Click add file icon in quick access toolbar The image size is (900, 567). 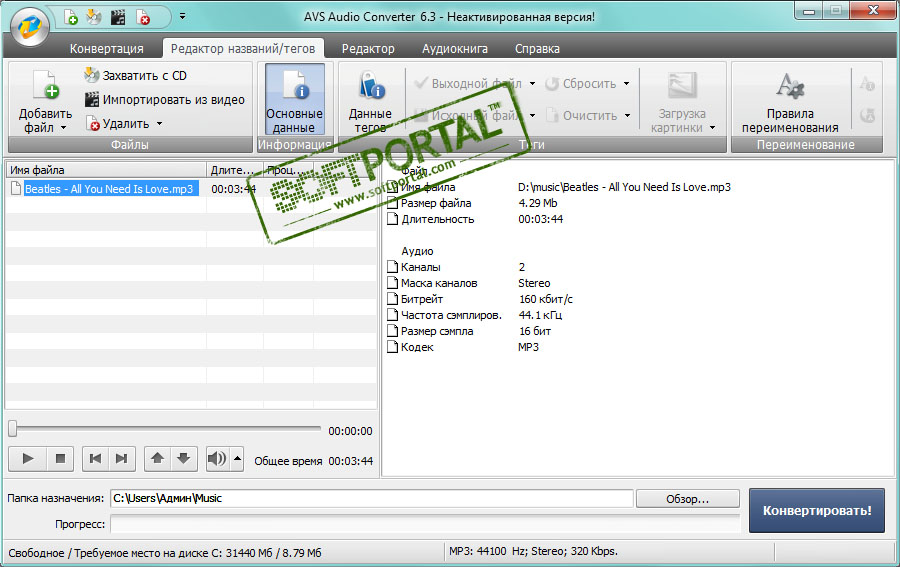[70, 18]
